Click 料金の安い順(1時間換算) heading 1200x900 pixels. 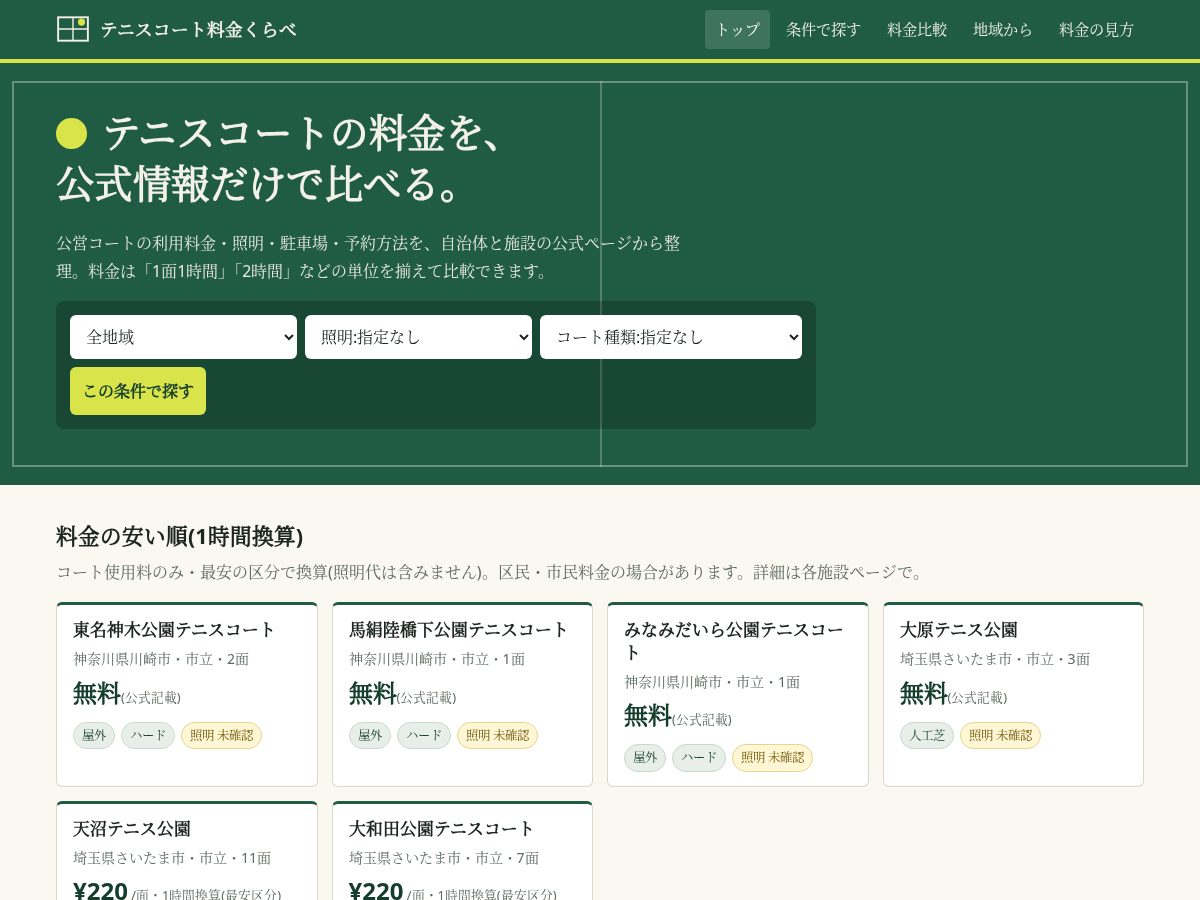coord(180,536)
